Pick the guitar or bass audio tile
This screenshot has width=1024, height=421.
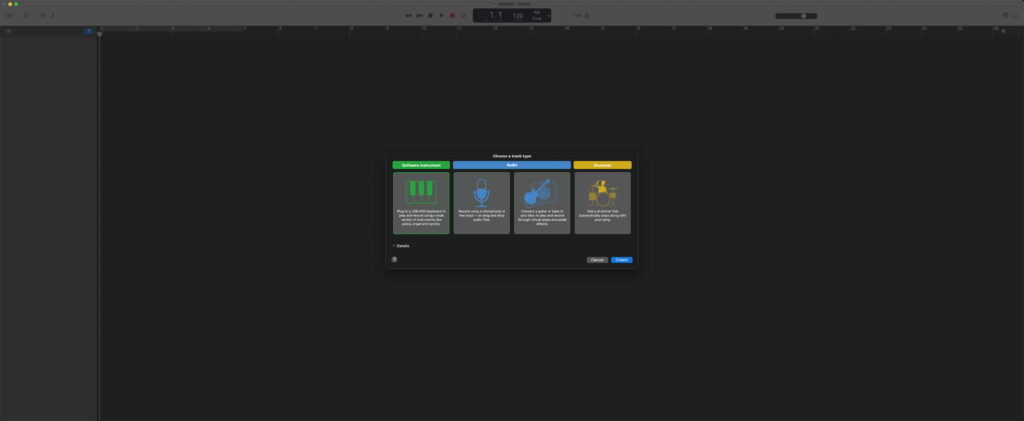click(542, 203)
